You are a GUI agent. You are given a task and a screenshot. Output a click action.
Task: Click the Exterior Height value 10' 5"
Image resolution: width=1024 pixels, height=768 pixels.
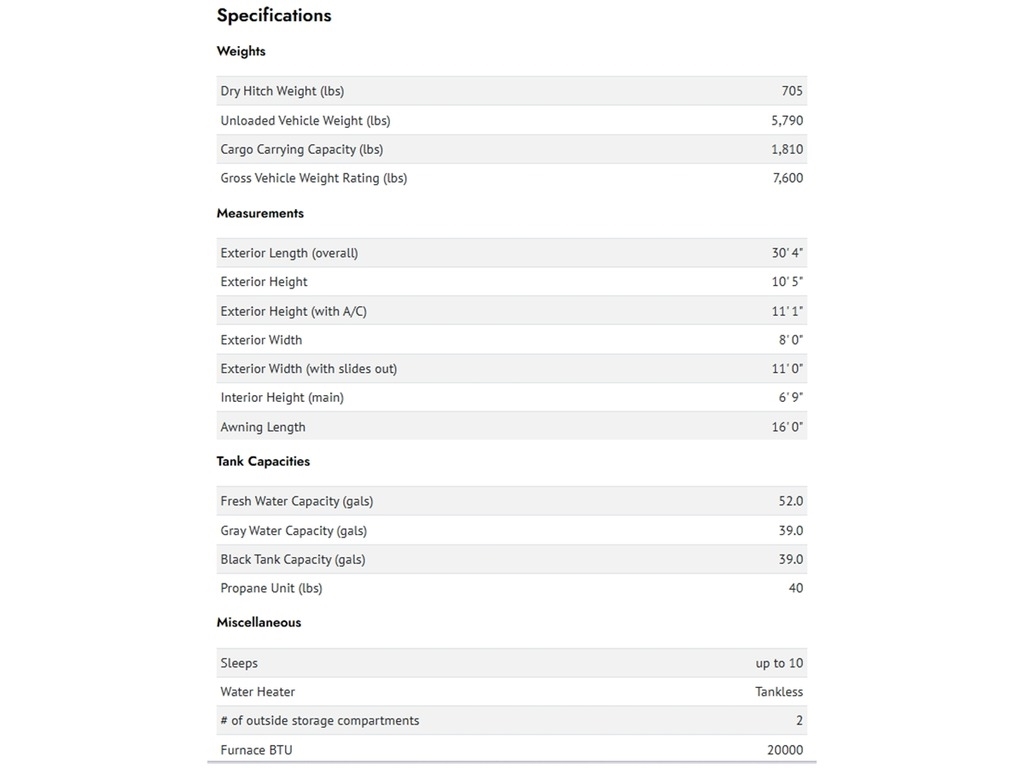coord(787,281)
